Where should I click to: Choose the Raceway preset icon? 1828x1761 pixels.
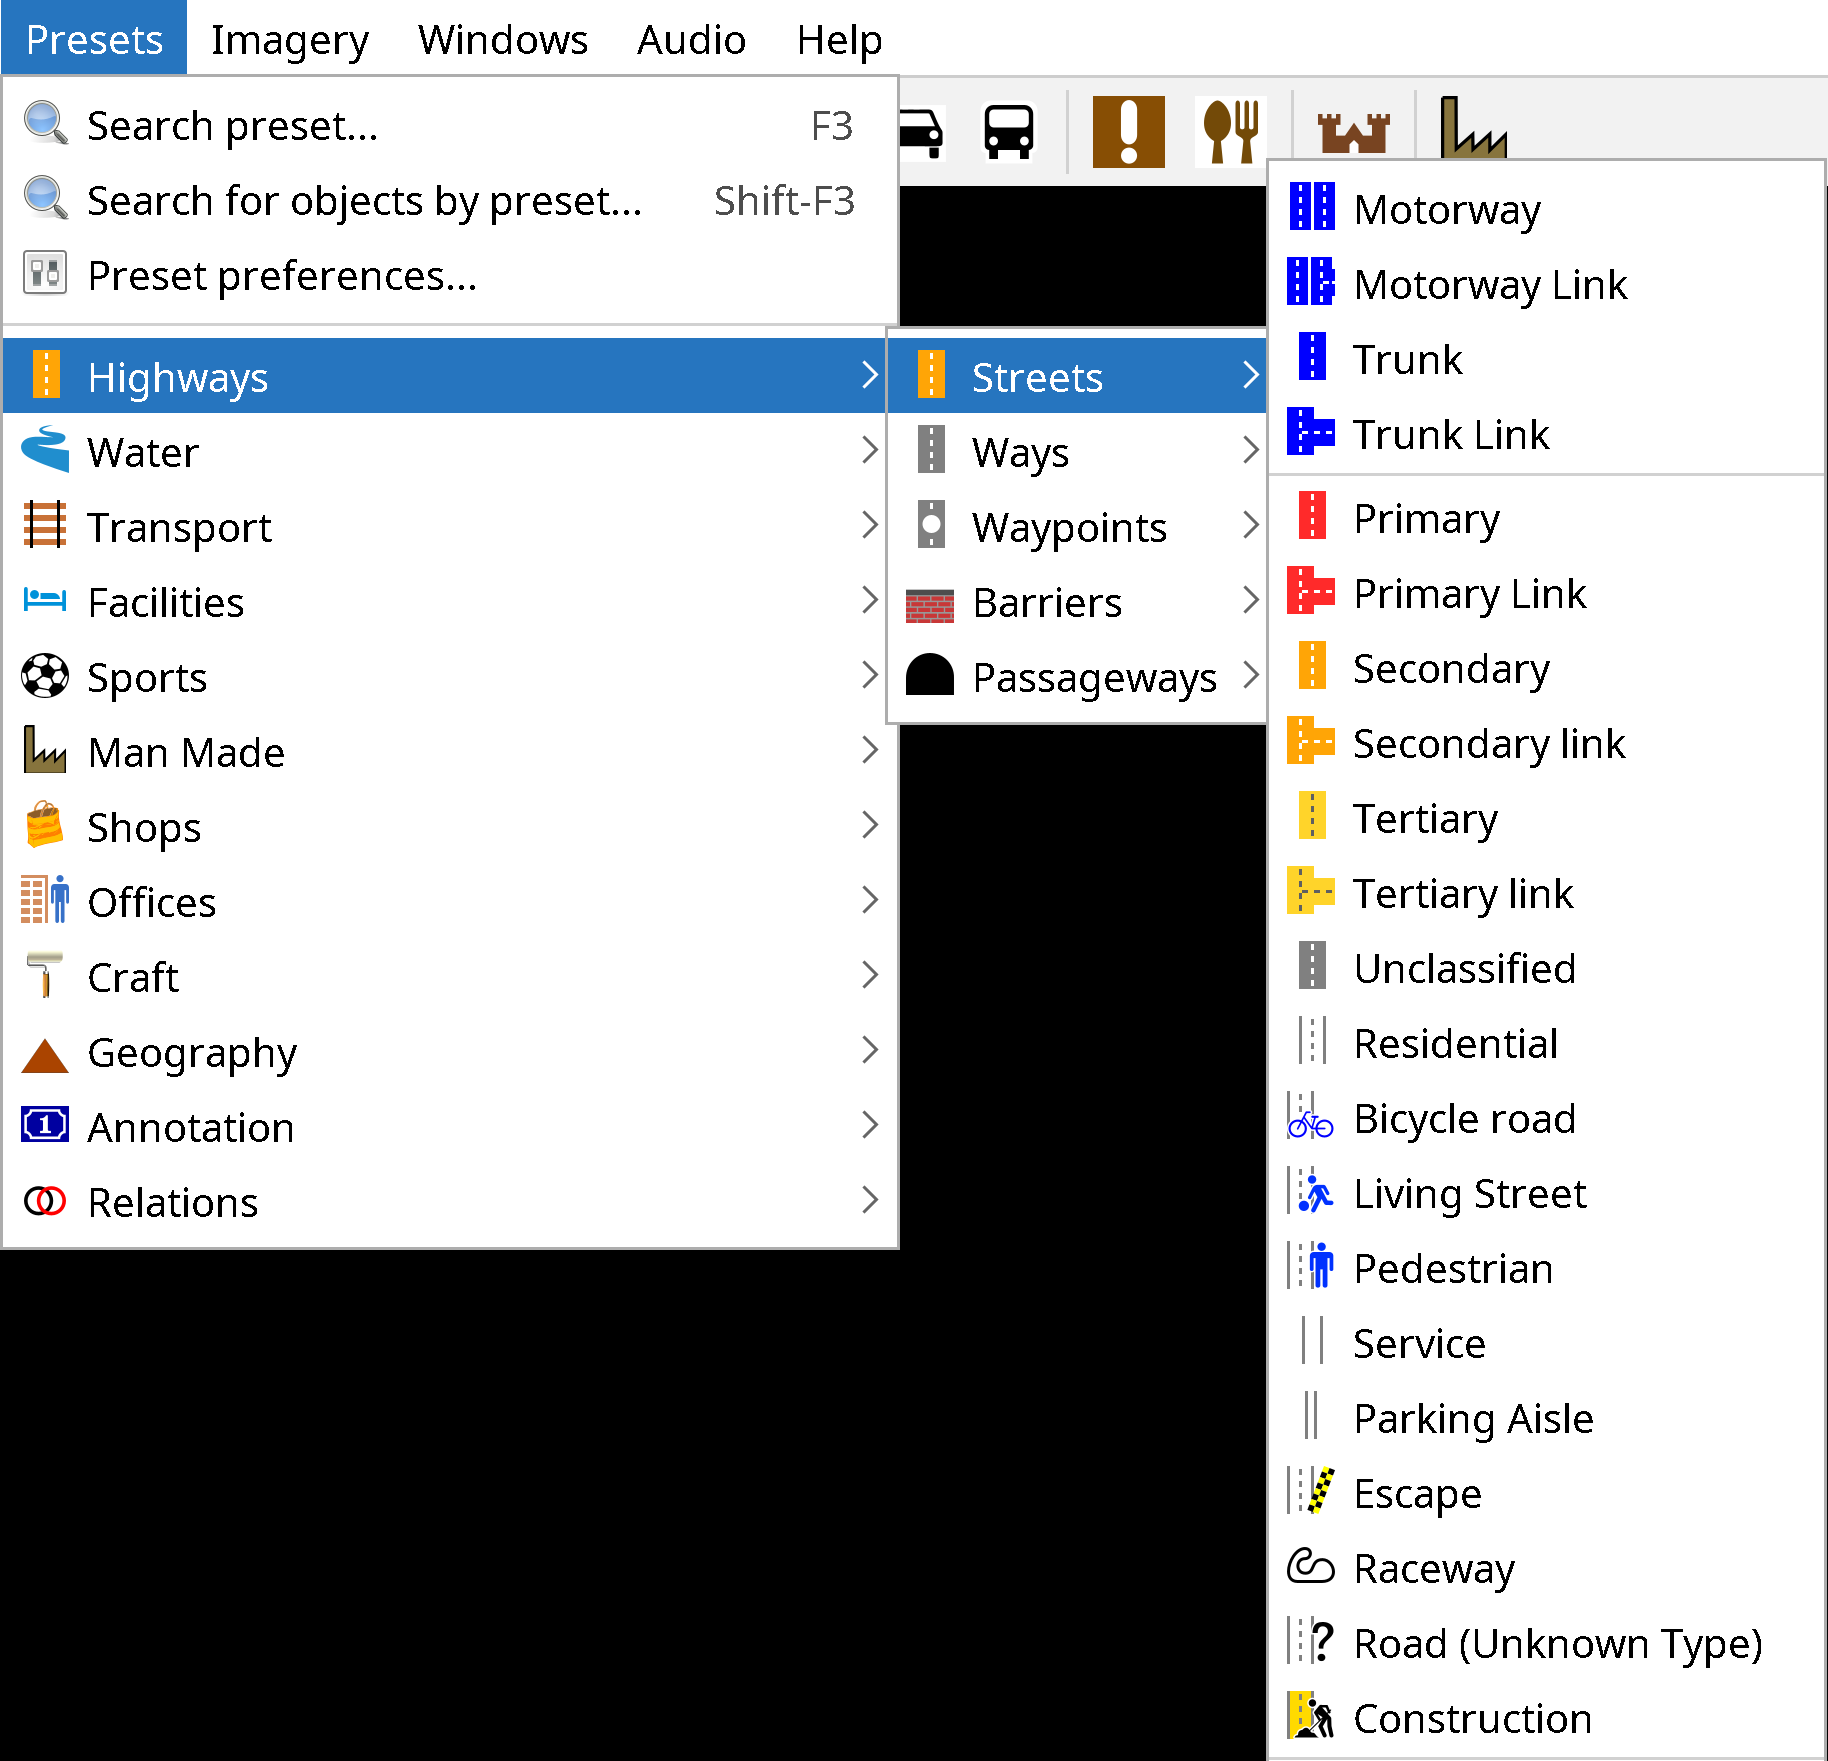point(1310,1568)
